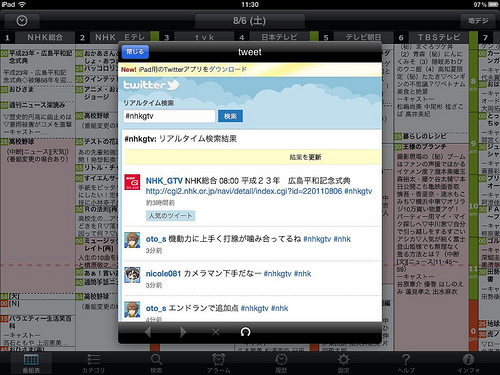Image resolution: width=500 pixels, height=375 pixels.
Task: Tap the clock icon in top bar
Action: (x=22, y=21)
